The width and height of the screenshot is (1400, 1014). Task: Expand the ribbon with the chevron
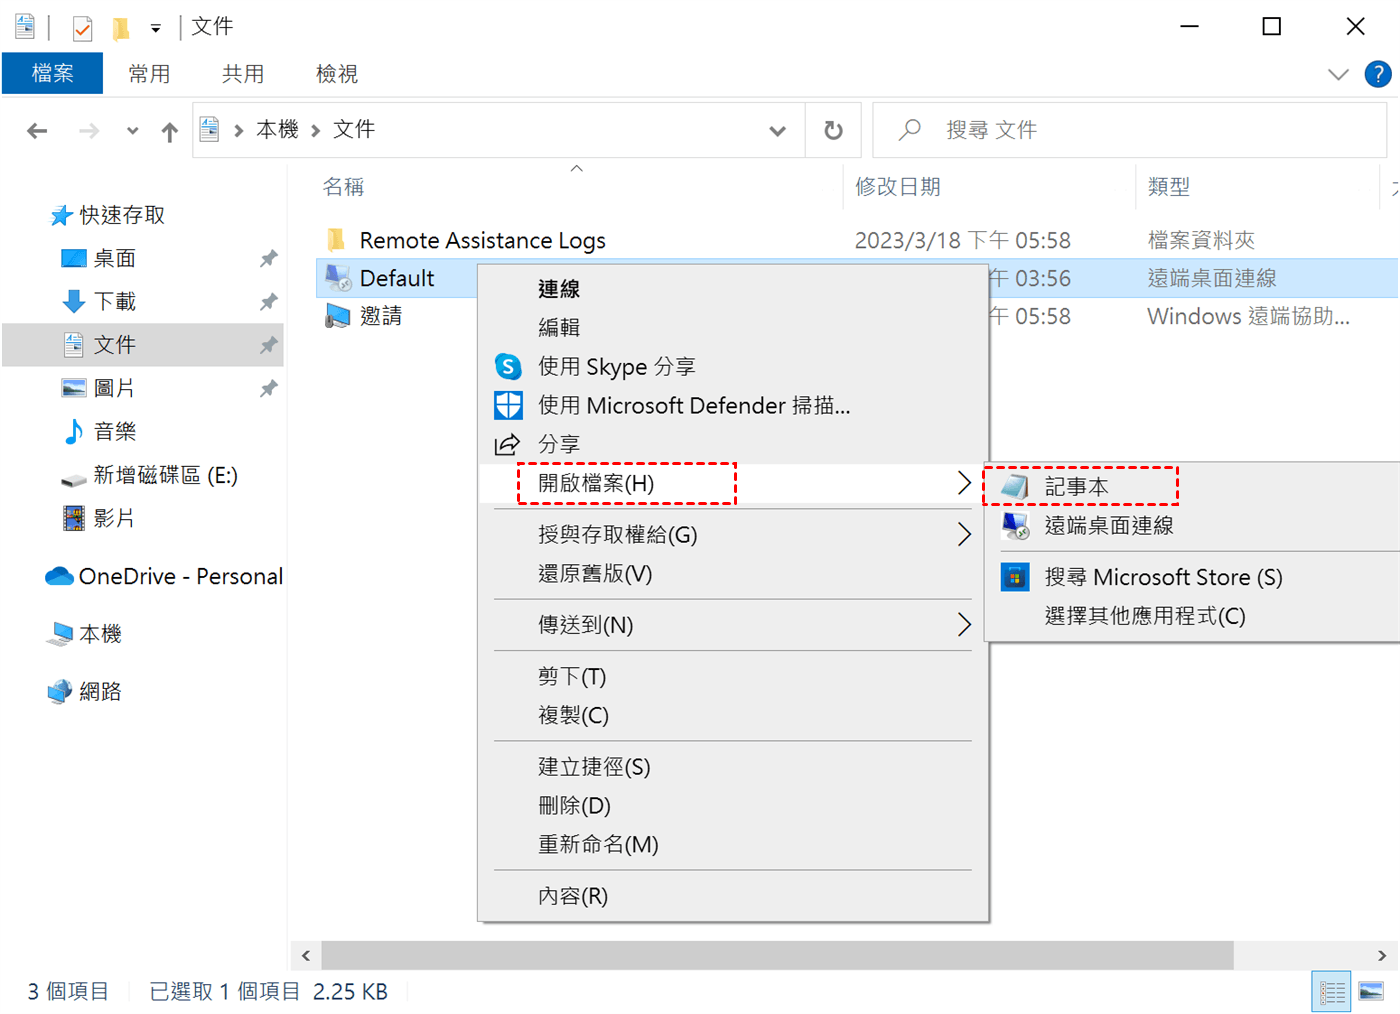[1338, 74]
